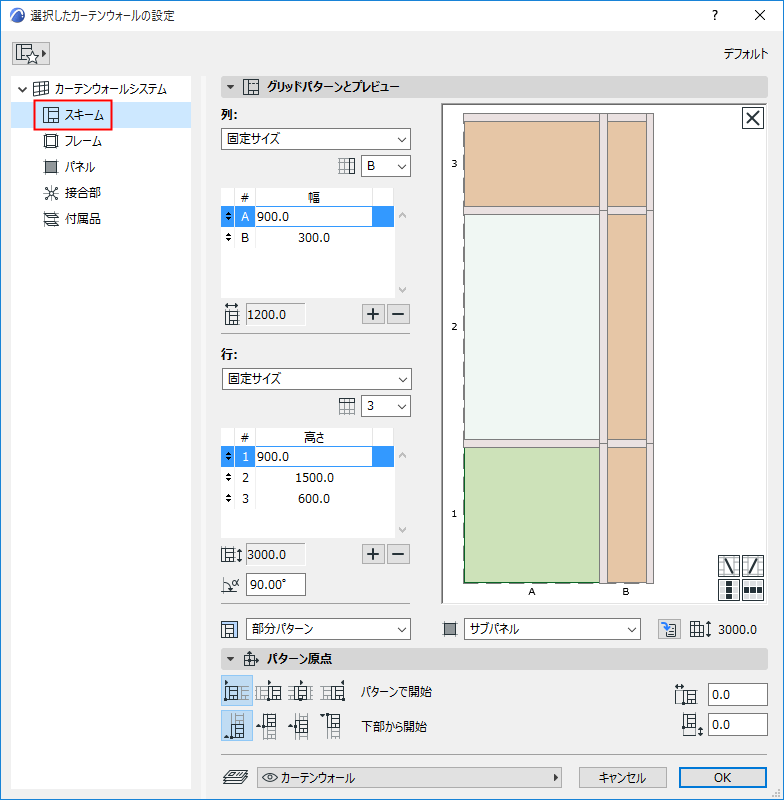Collapse the カーテンウォールシステム tree node
The image size is (784, 800).
pyautogui.click(x=22, y=89)
